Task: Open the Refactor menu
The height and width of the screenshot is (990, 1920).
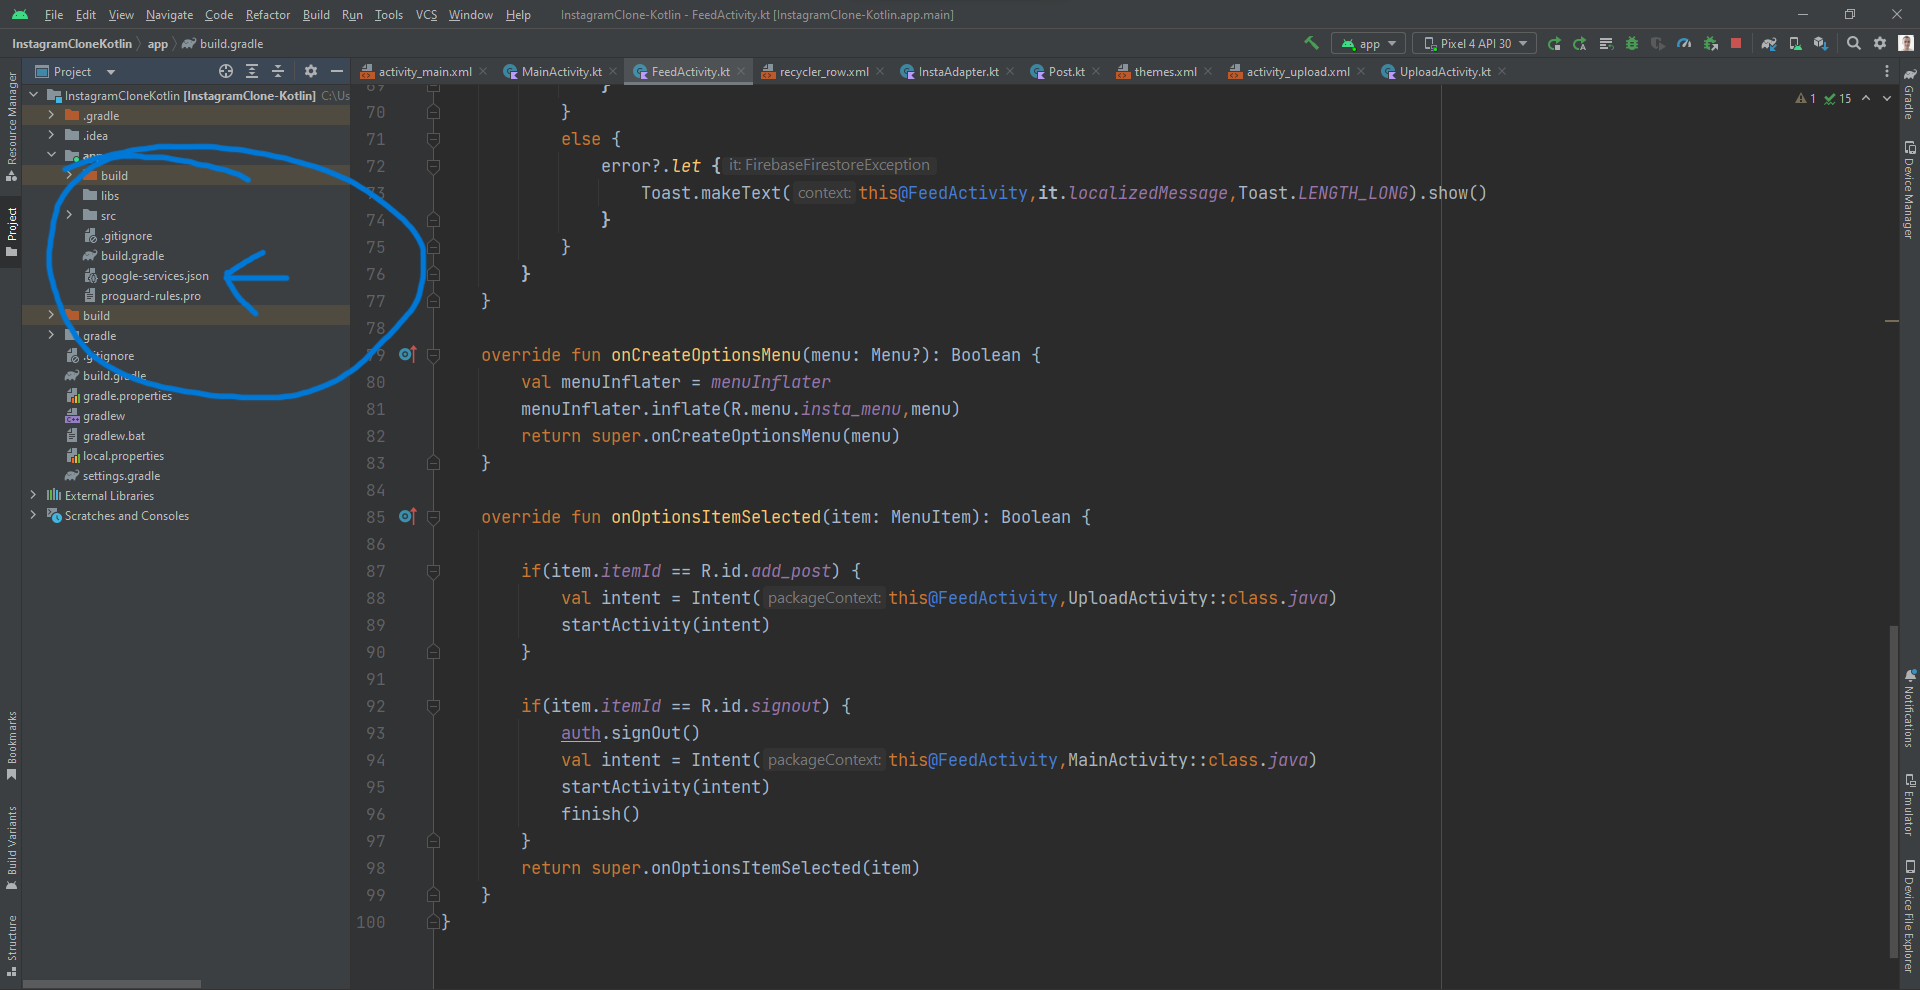Action: click(267, 15)
